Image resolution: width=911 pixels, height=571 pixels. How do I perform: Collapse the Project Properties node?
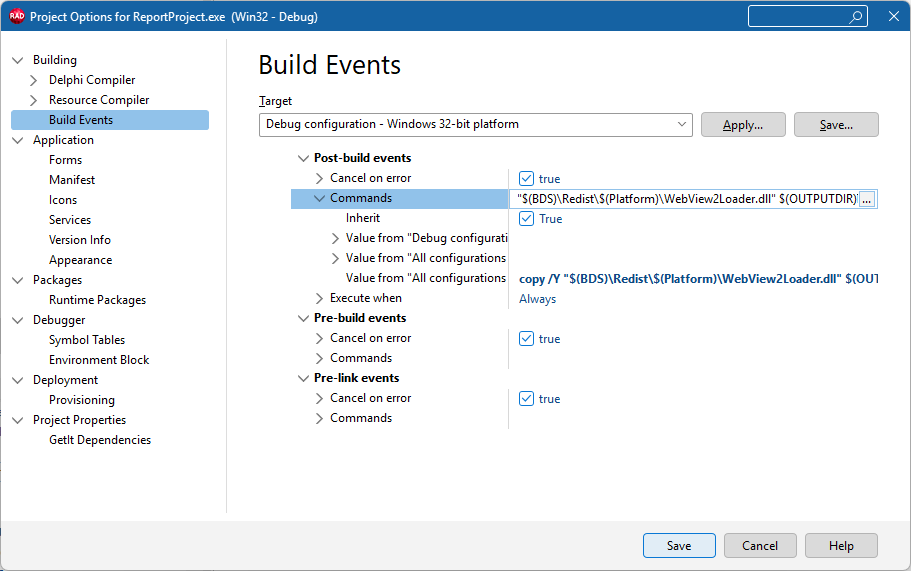[x=18, y=420]
